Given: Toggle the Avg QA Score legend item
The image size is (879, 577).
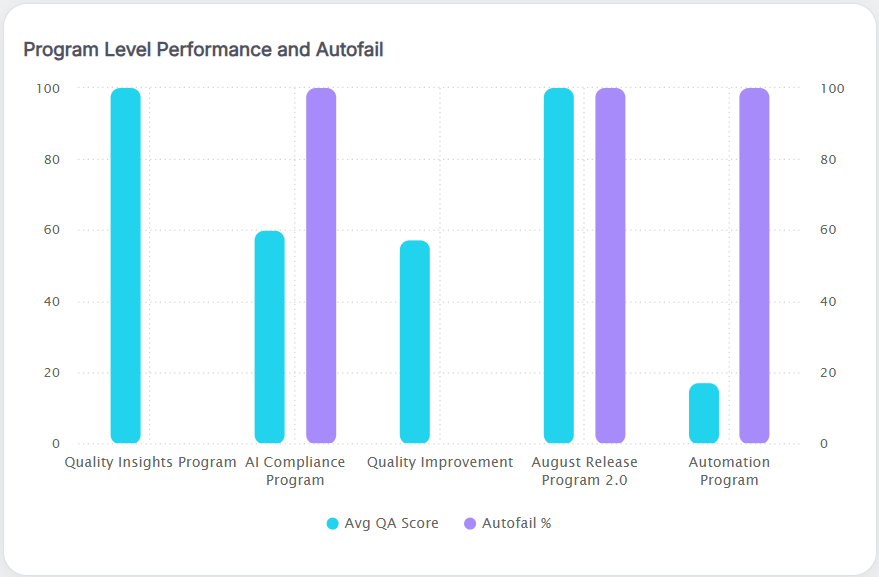Looking at the screenshot, I should click(391, 523).
